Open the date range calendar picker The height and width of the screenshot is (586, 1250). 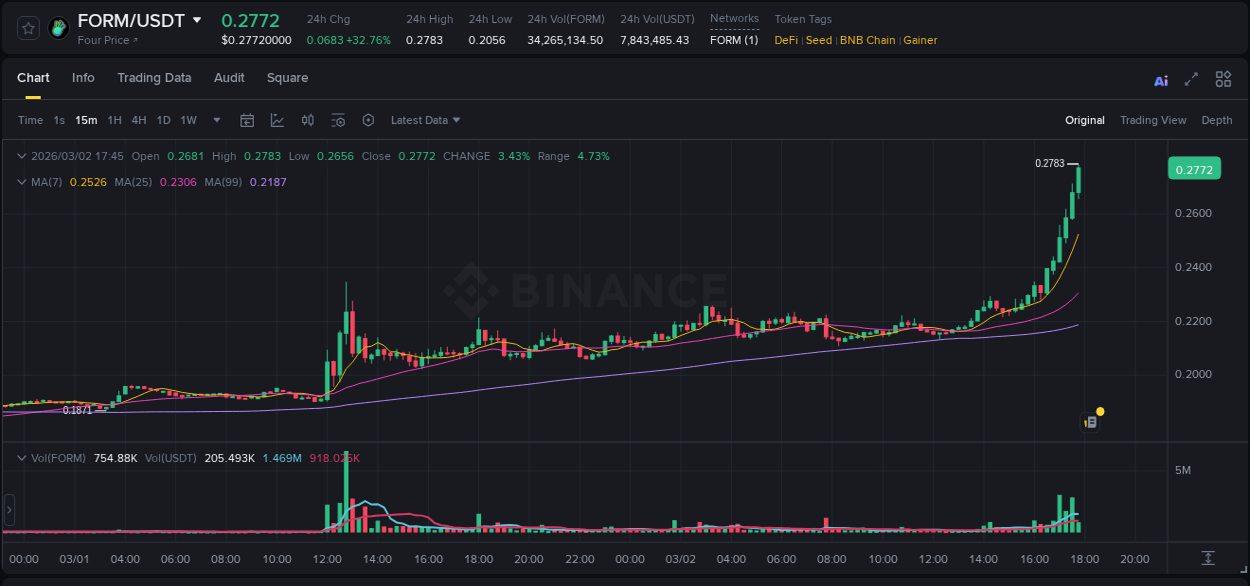(x=247, y=120)
